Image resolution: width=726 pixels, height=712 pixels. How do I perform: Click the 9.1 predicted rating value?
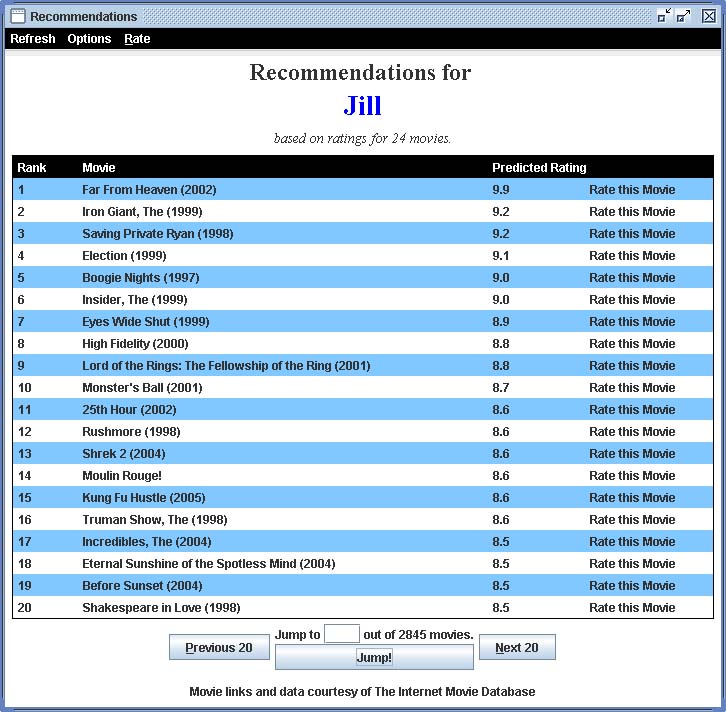[x=501, y=256]
